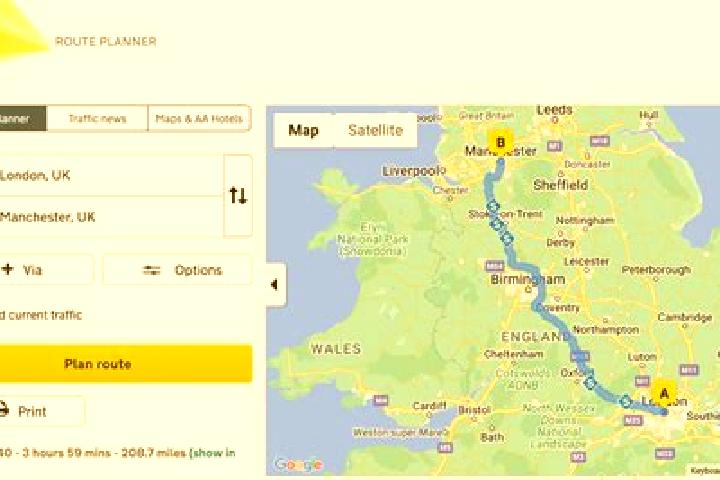Click the printer icon next to Print
The height and width of the screenshot is (480, 720).
pos(4,410)
